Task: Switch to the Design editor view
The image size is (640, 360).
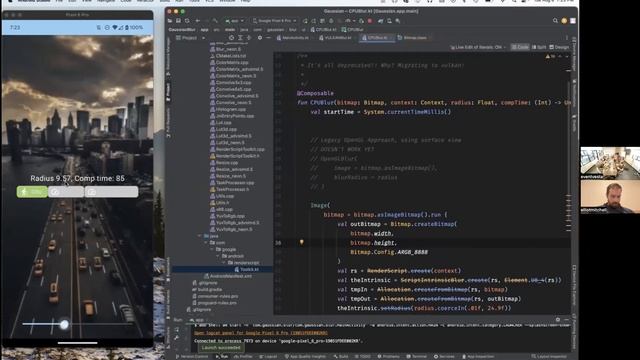Action: 559,47
